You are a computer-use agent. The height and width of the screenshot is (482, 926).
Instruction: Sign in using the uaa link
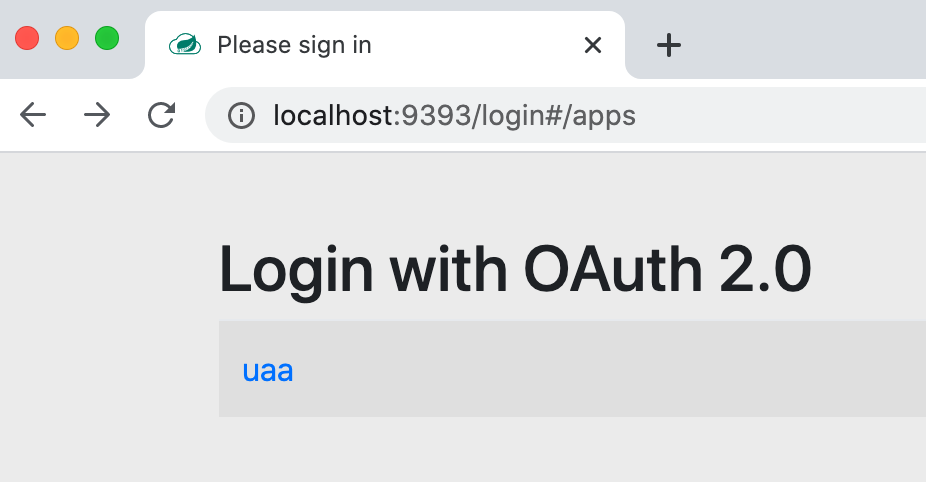point(267,370)
